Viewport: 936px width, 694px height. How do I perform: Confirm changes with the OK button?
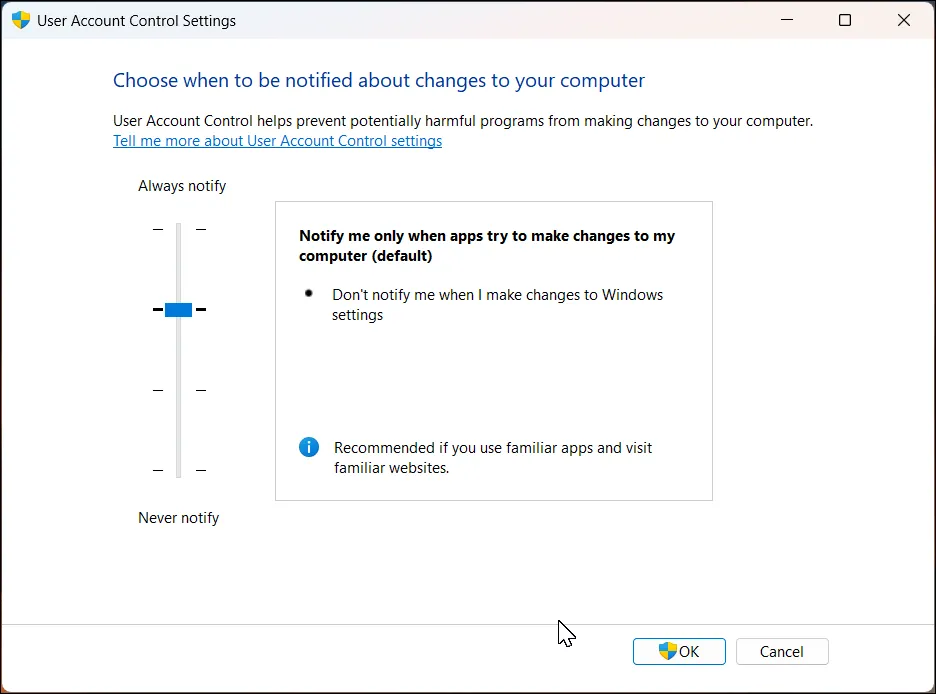[x=679, y=651]
